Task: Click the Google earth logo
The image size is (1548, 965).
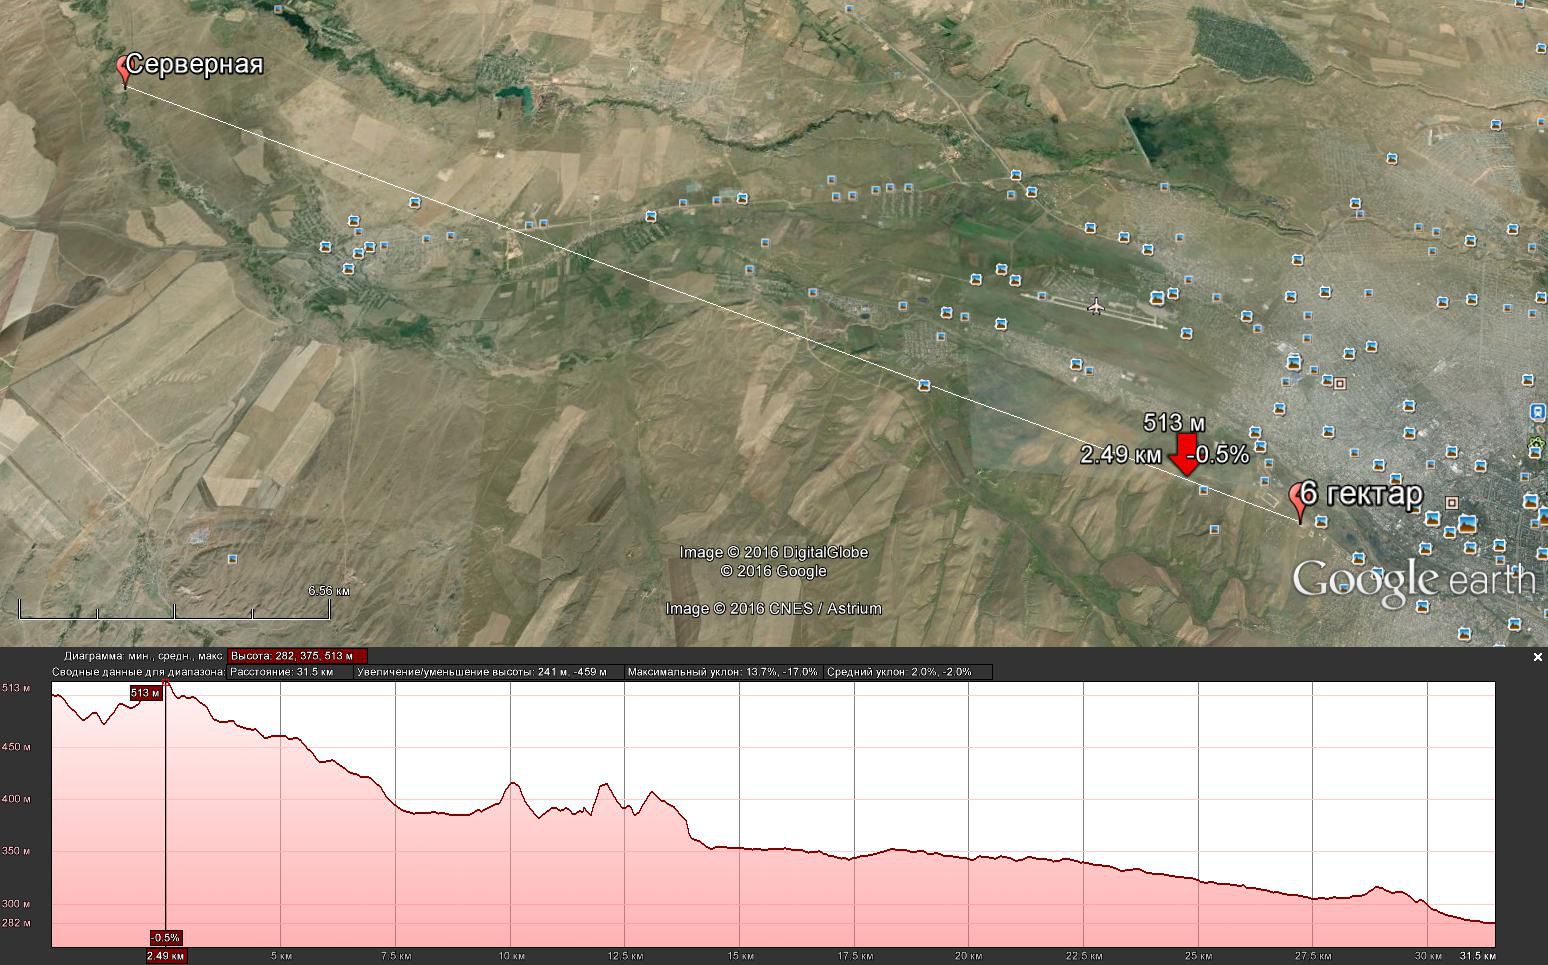Action: pyautogui.click(x=1413, y=582)
